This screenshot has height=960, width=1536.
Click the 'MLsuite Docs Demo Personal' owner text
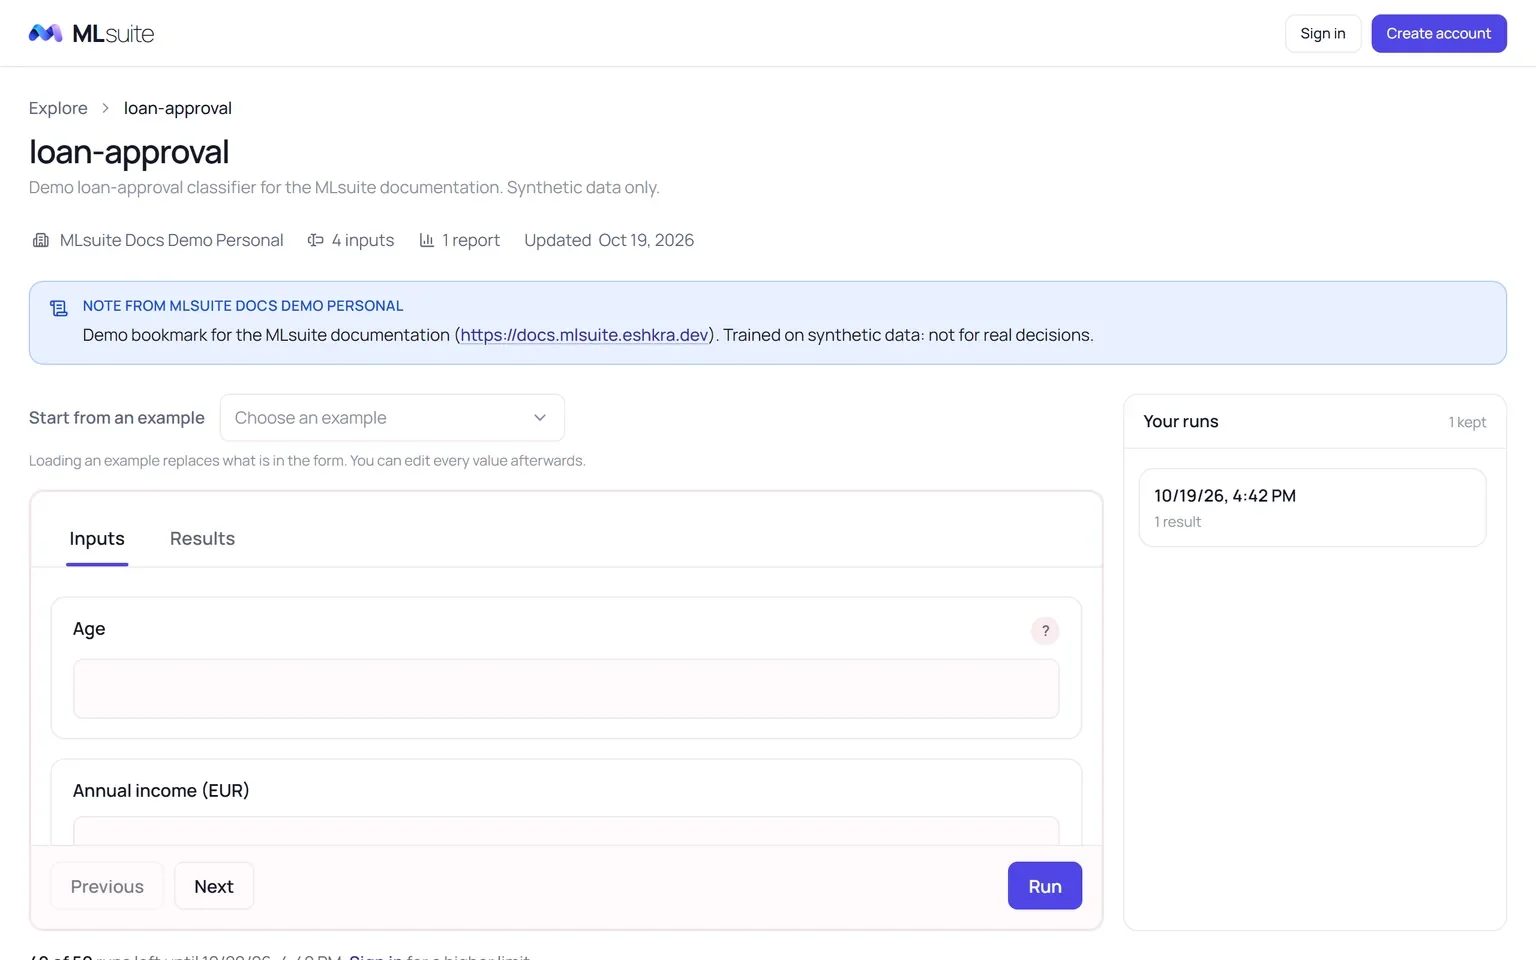[x=172, y=240]
